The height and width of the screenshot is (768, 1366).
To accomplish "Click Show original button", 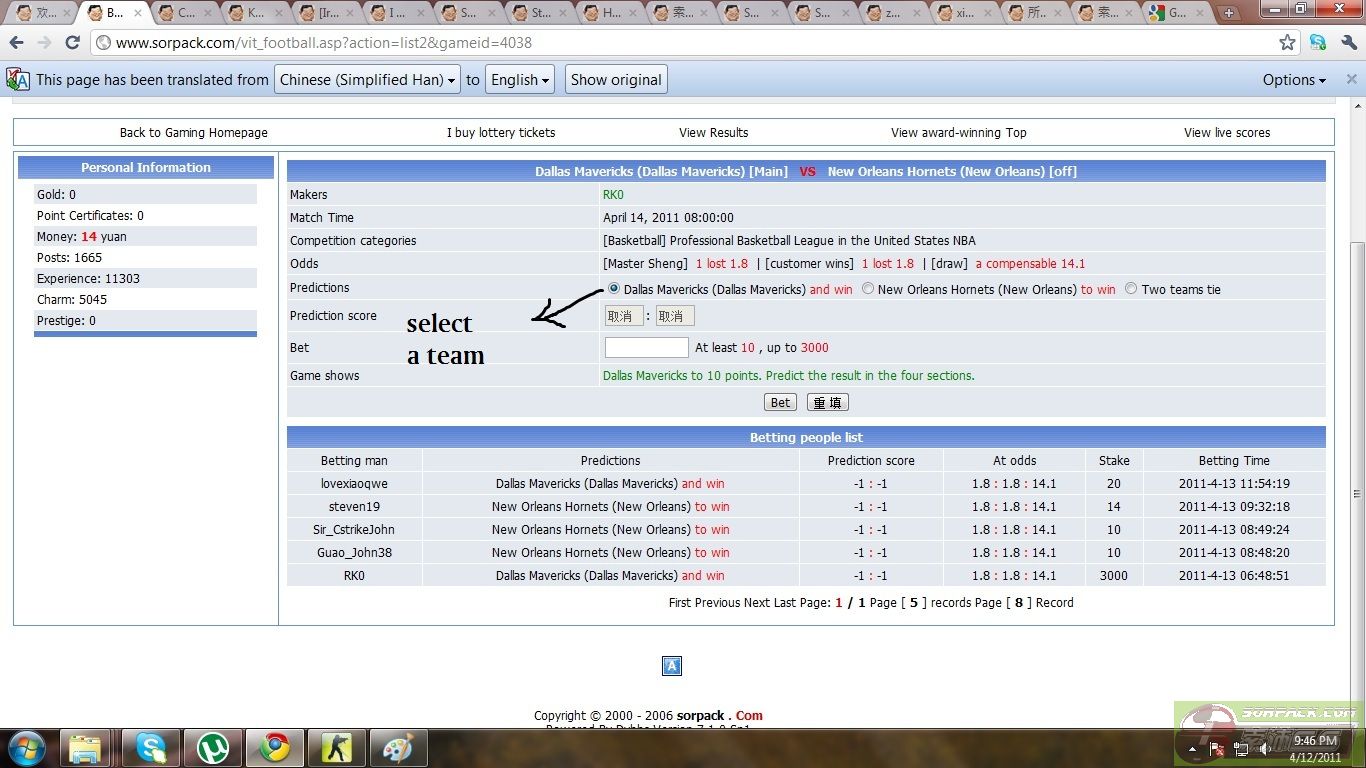I will point(616,80).
